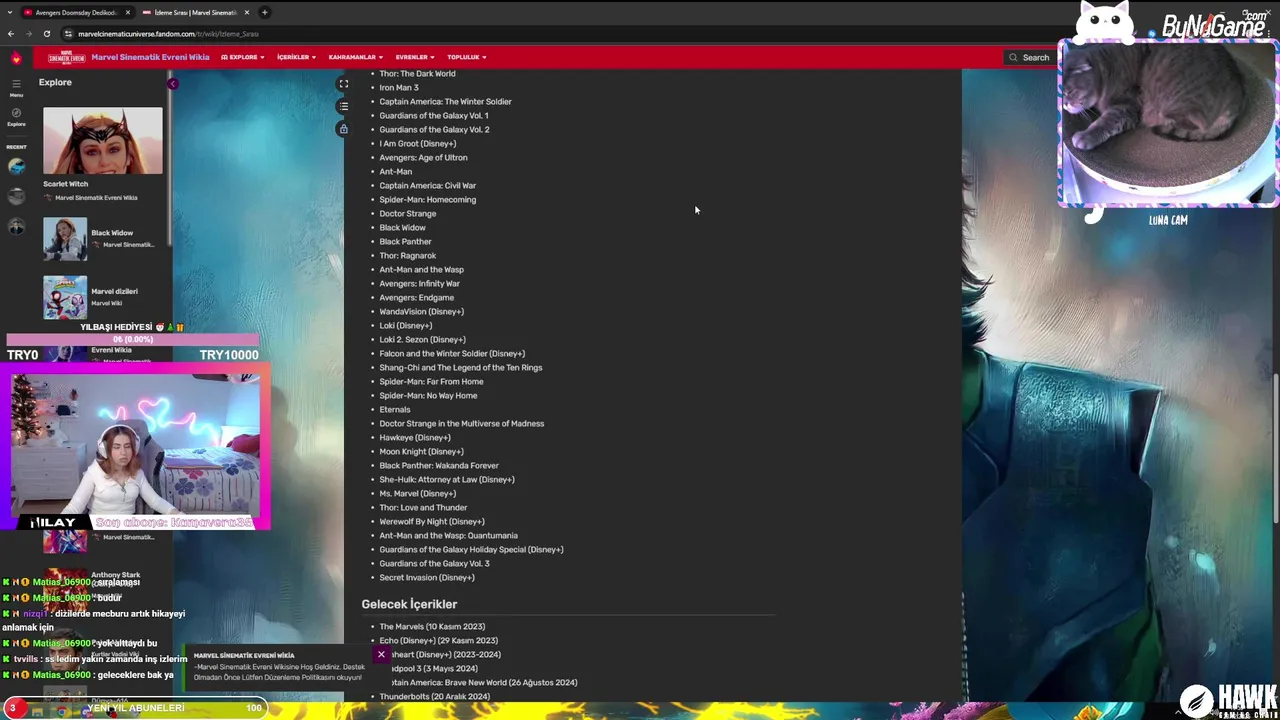Viewport: 1280px width, 720px height.
Task: Open Eternals link
Action: pos(394,409)
